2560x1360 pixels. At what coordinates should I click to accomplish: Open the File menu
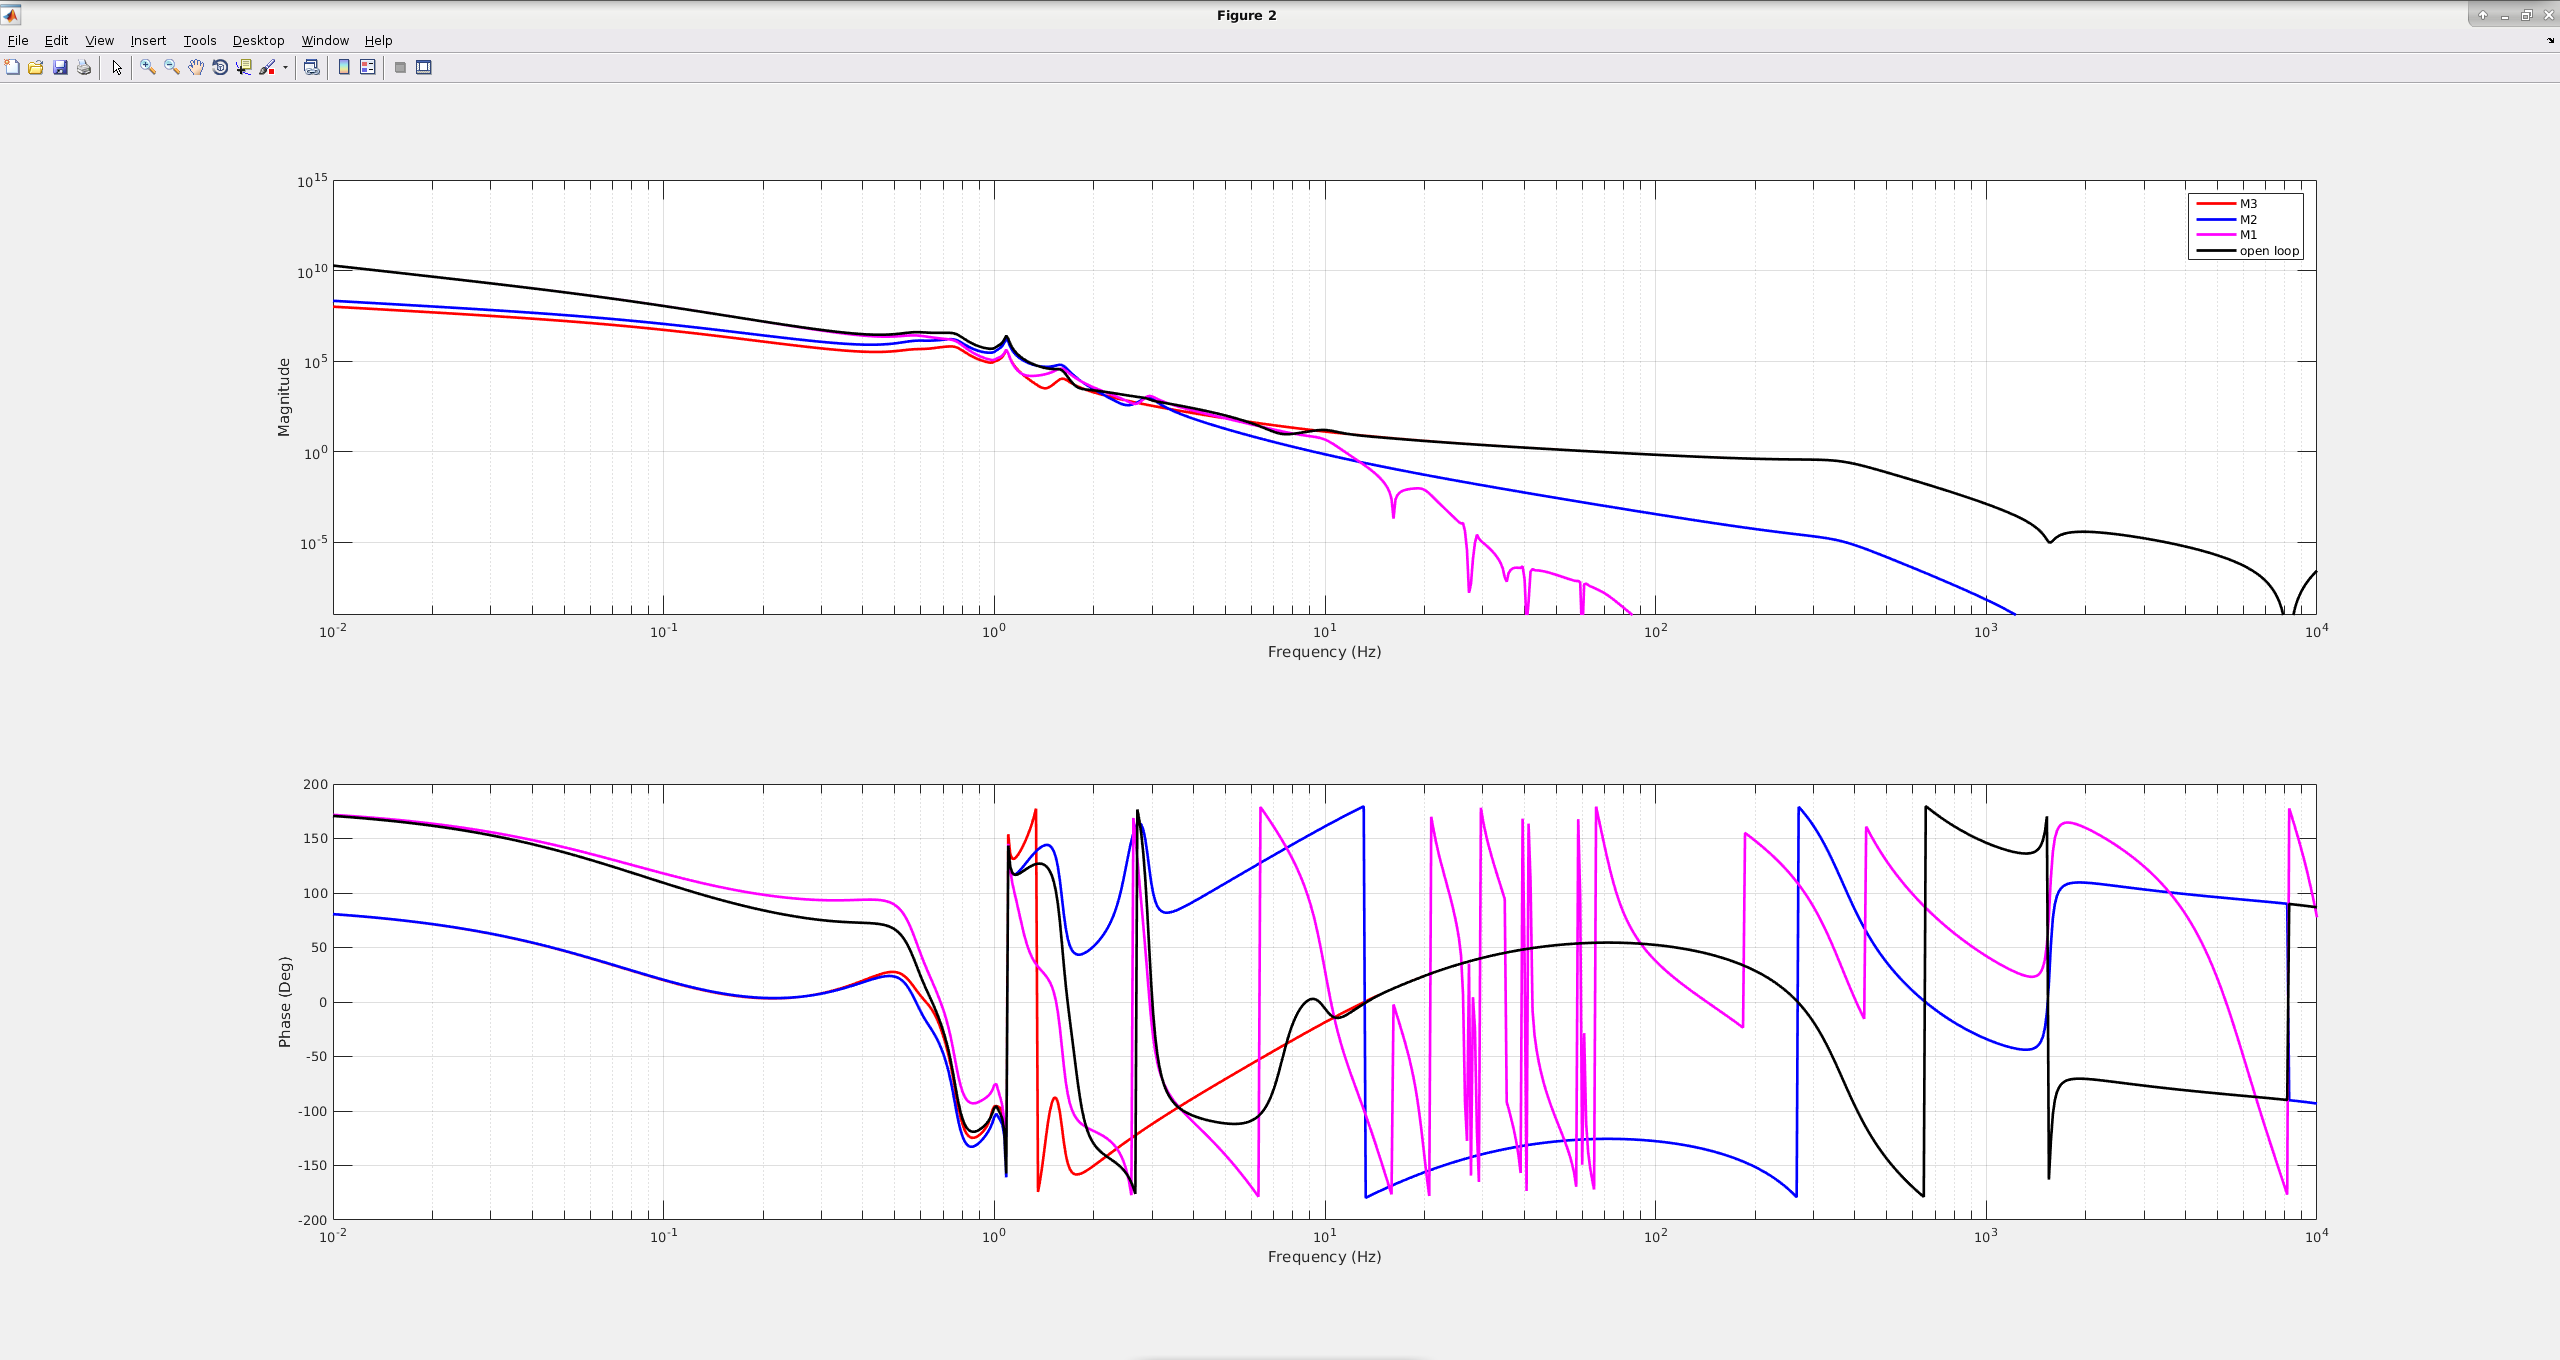coord(18,41)
